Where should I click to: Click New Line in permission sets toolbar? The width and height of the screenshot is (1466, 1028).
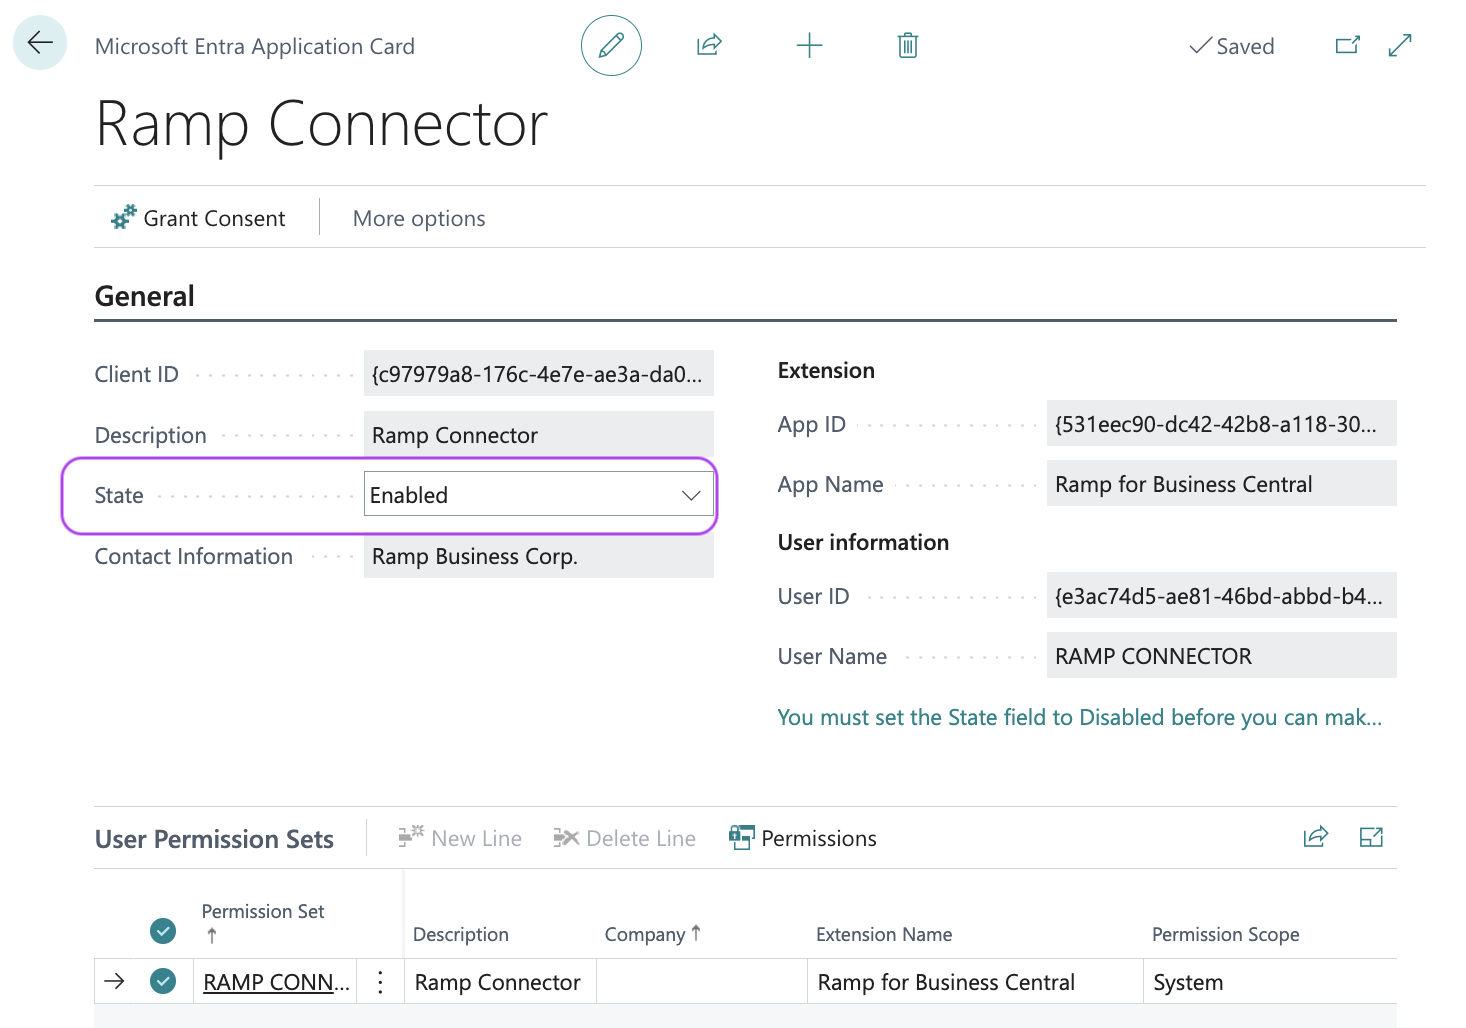[459, 838]
